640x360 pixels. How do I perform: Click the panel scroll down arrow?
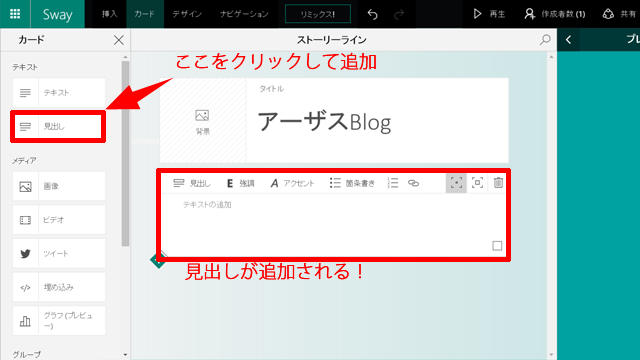pyautogui.click(x=125, y=355)
